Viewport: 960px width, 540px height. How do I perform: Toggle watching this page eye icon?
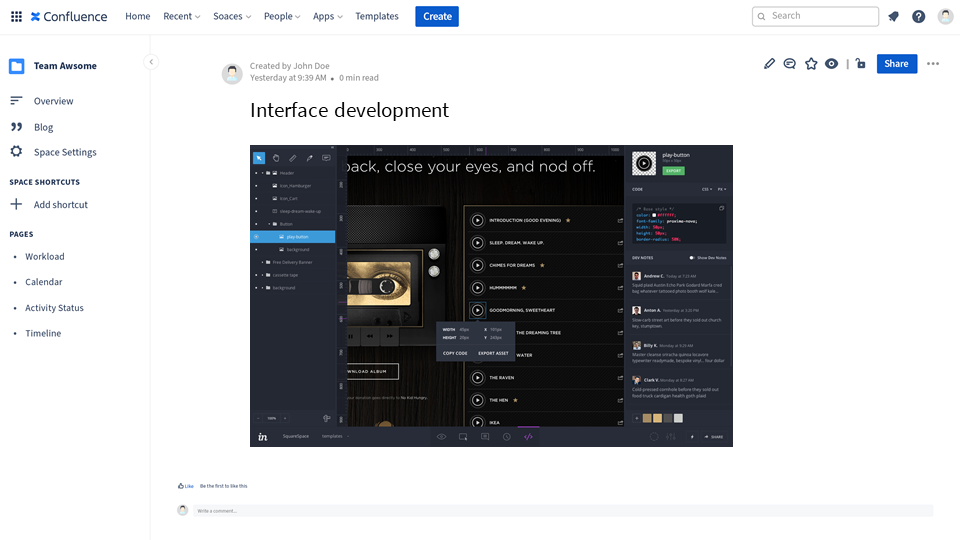831,64
